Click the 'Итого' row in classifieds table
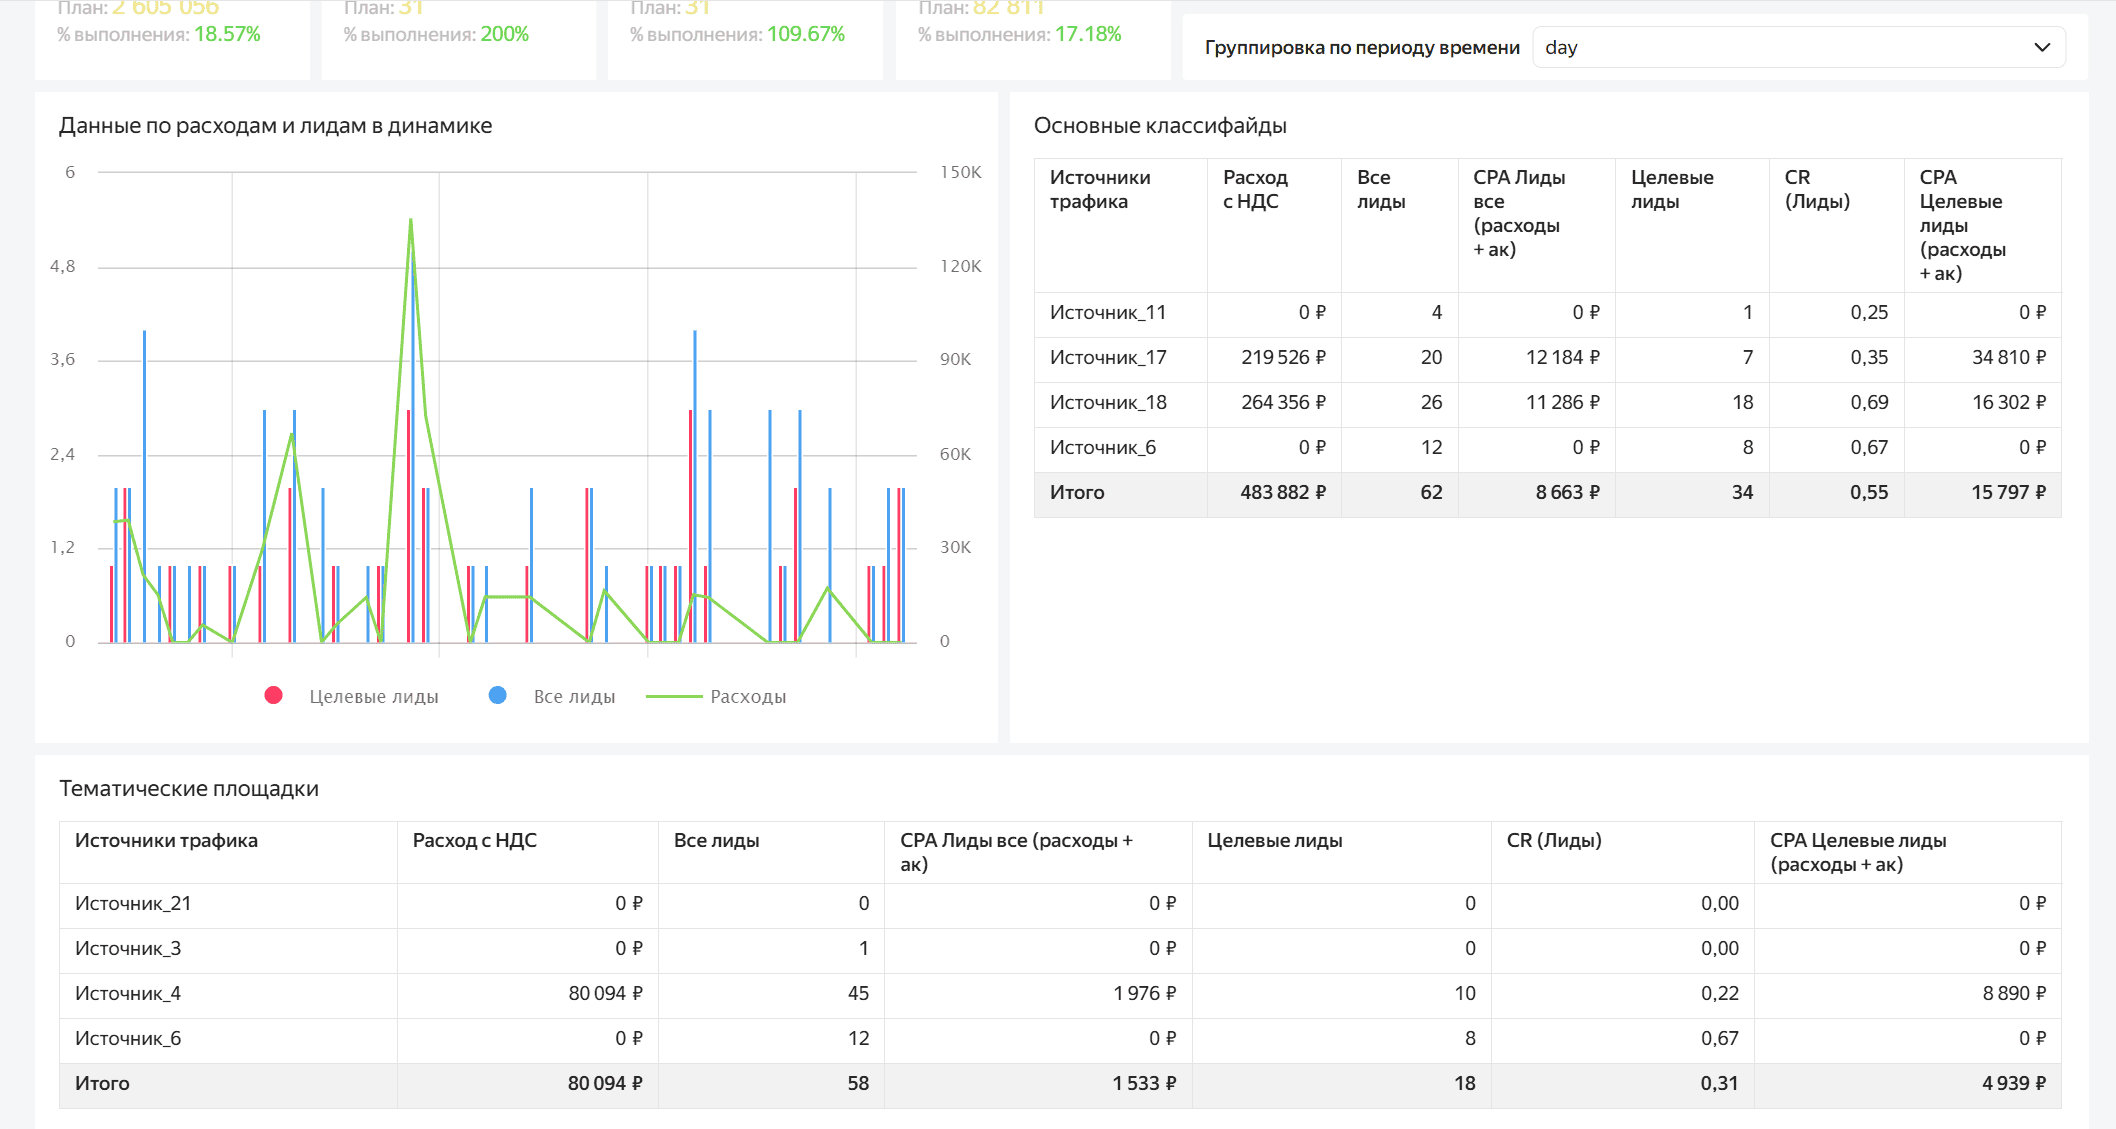This screenshot has width=2116, height=1129. click(x=1077, y=492)
